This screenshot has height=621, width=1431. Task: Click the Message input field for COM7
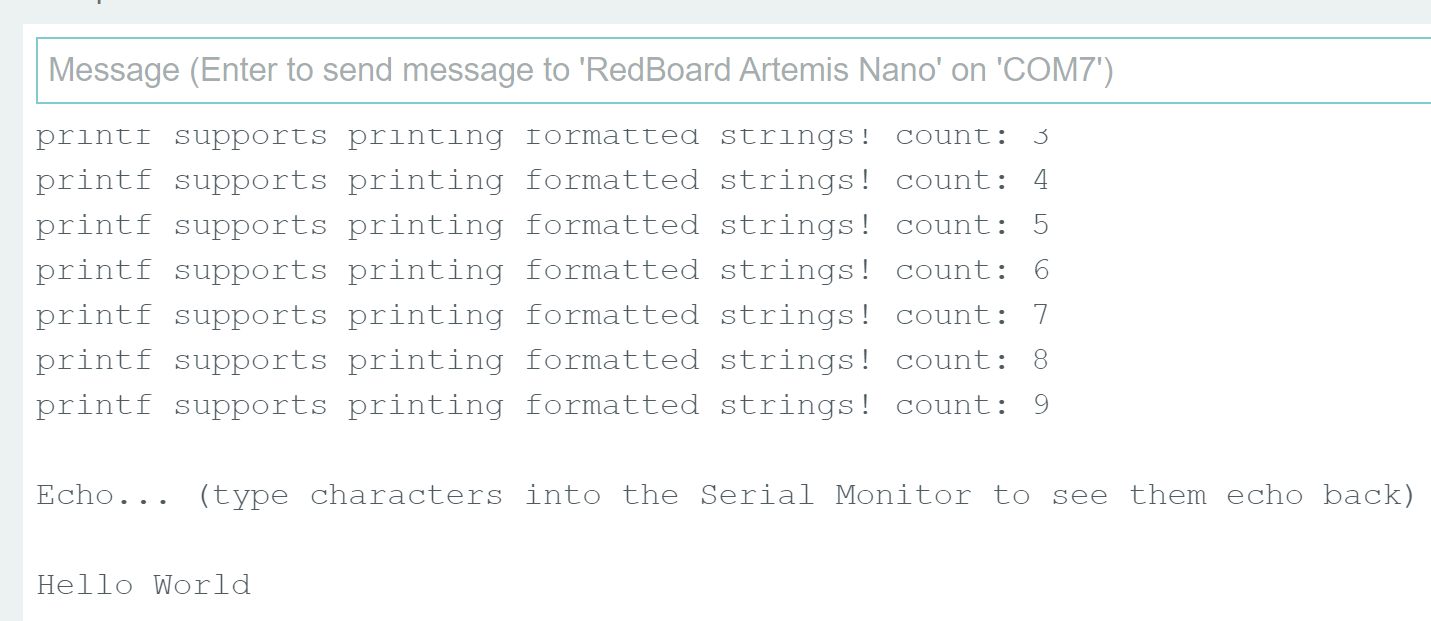pos(735,70)
